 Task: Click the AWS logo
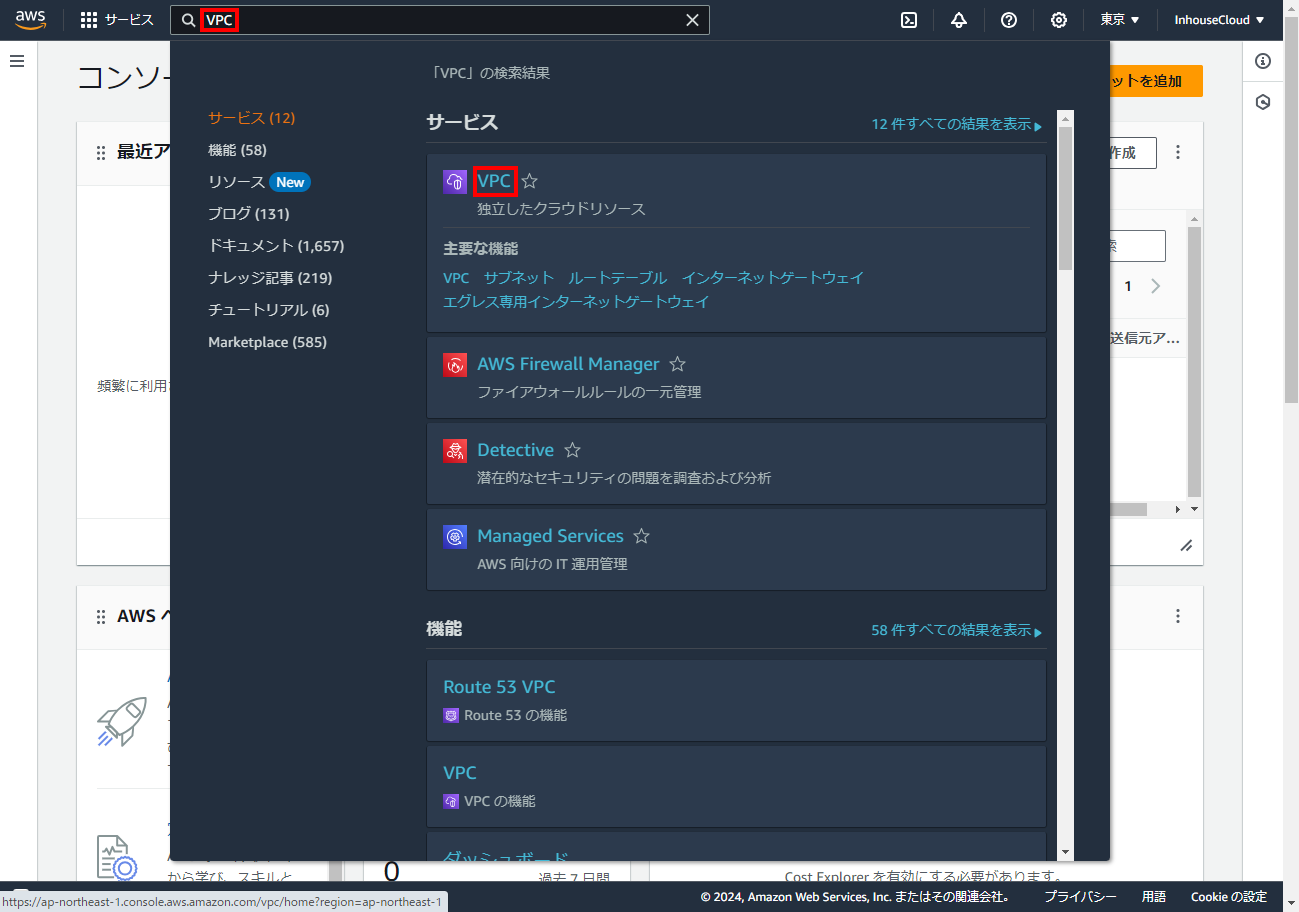pyautogui.click(x=31, y=20)
